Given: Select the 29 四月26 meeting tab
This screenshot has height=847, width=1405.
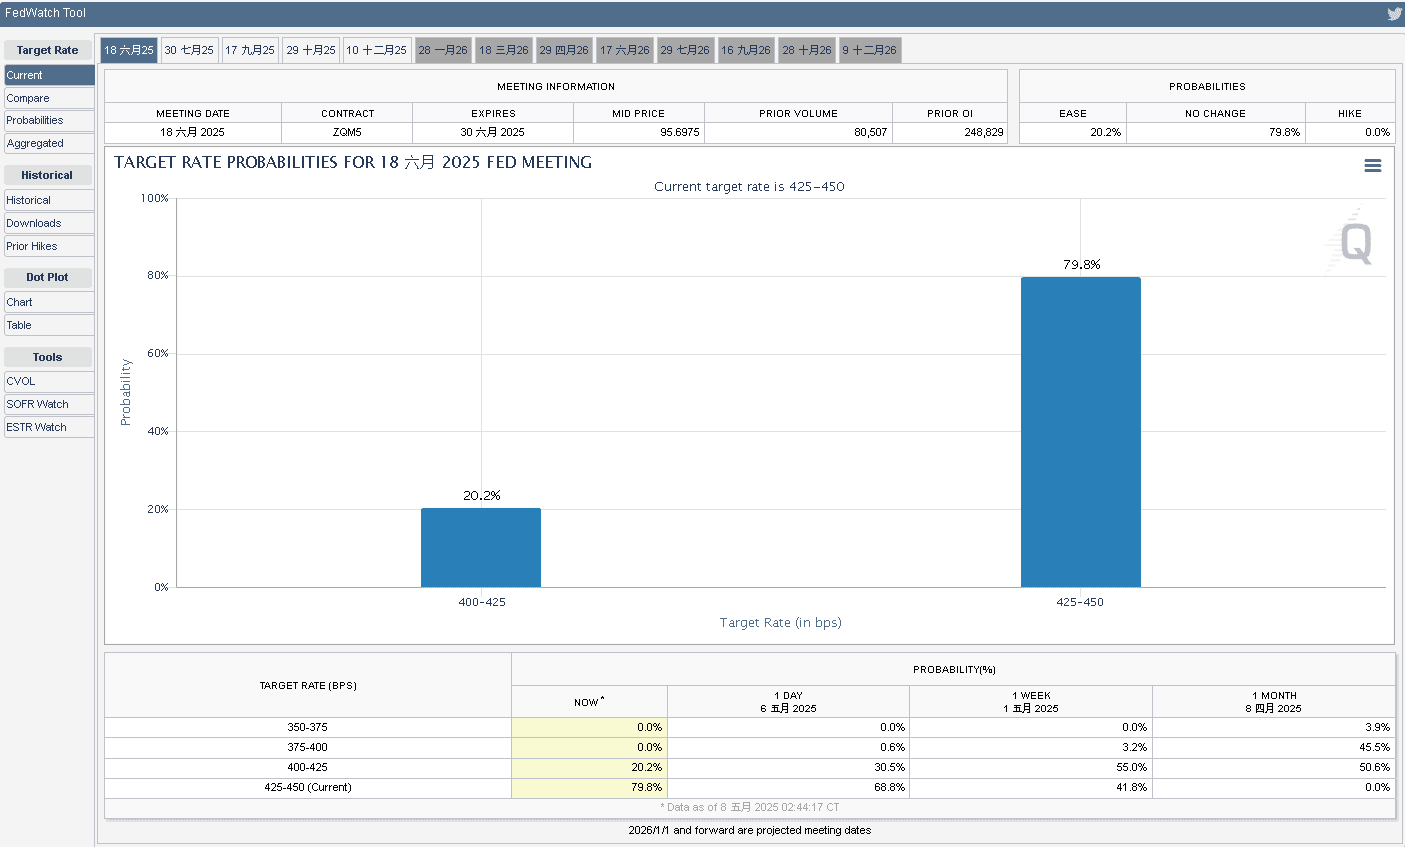Looking at the screenshot, I should pos(564,50).
